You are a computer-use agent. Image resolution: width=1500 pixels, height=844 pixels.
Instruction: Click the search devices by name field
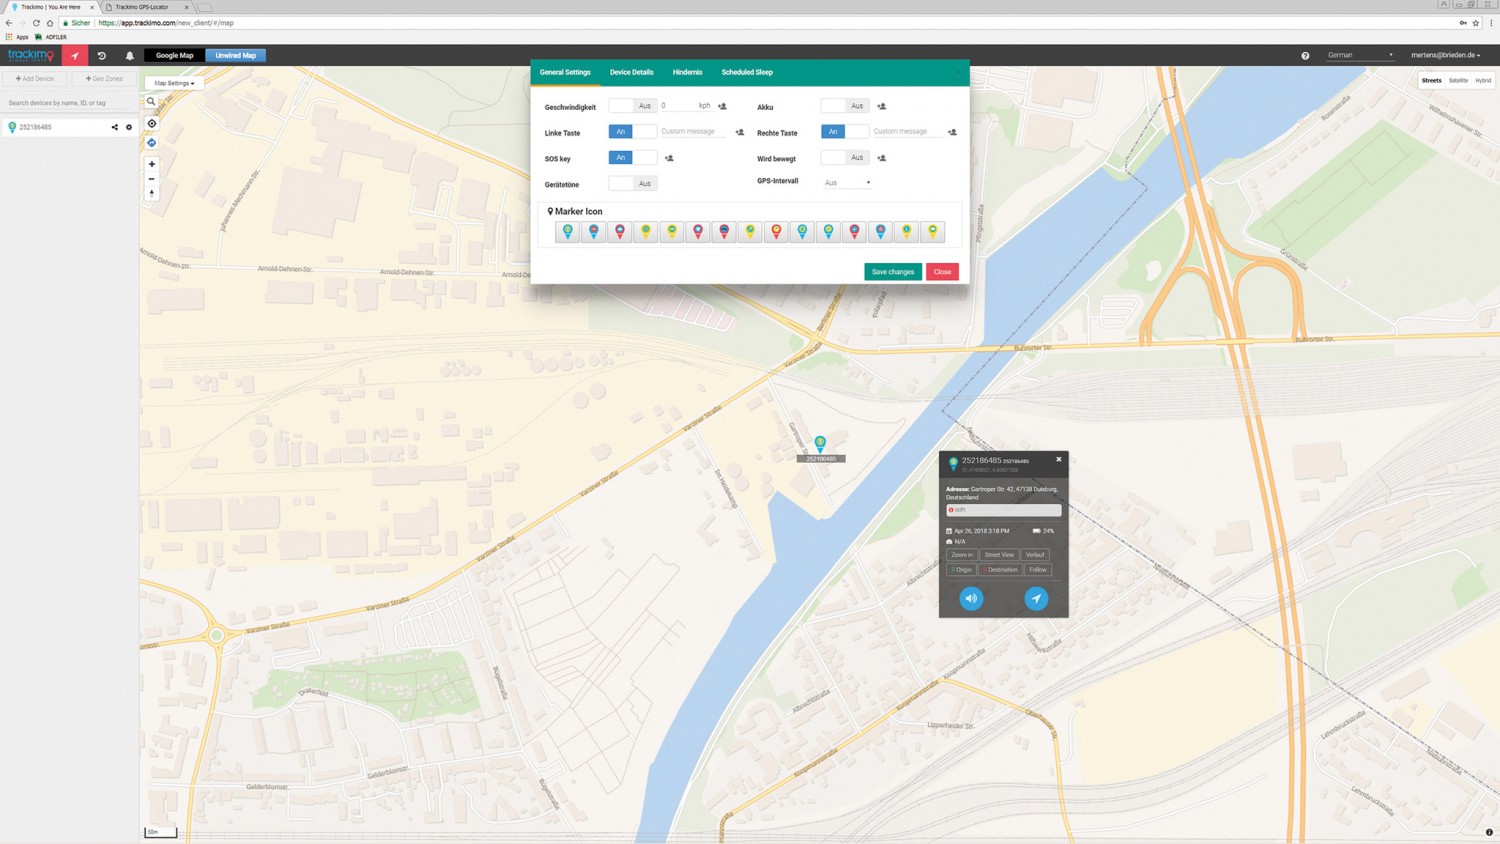tap(69, 103)
